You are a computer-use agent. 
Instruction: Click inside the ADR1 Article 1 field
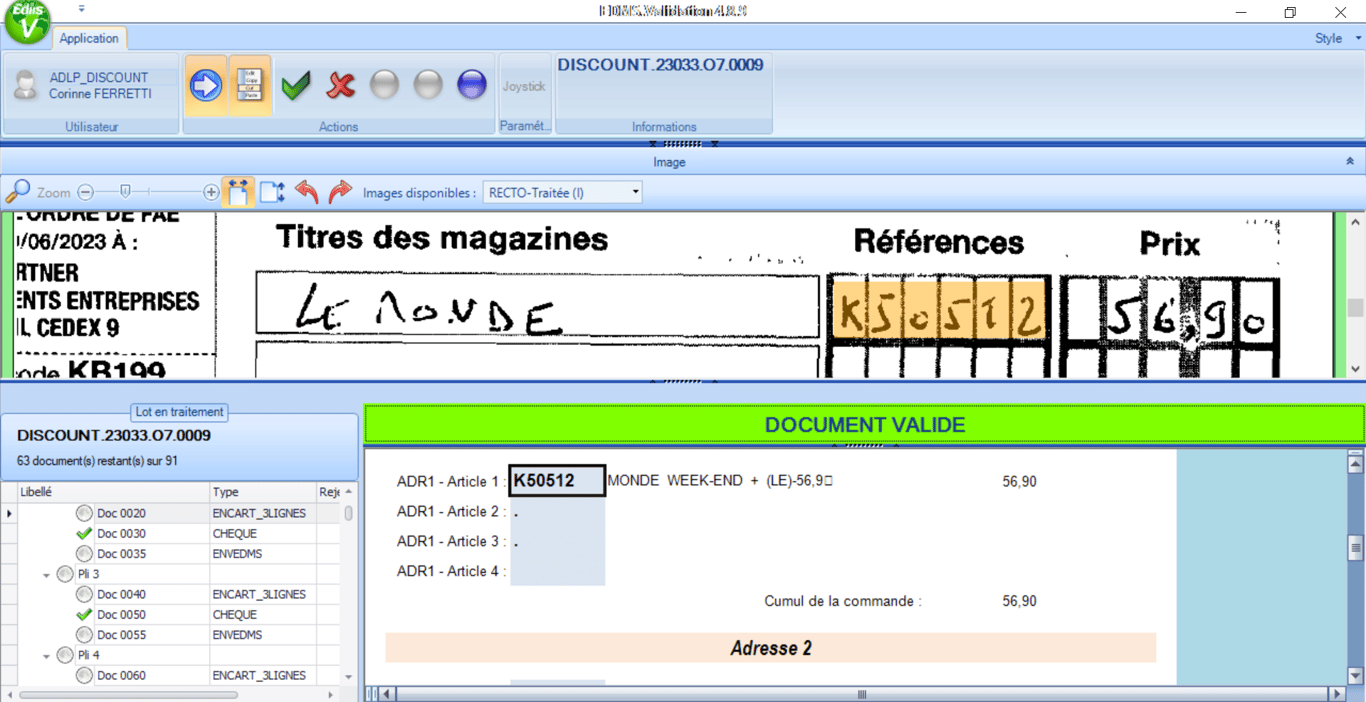tap(555, 480)
